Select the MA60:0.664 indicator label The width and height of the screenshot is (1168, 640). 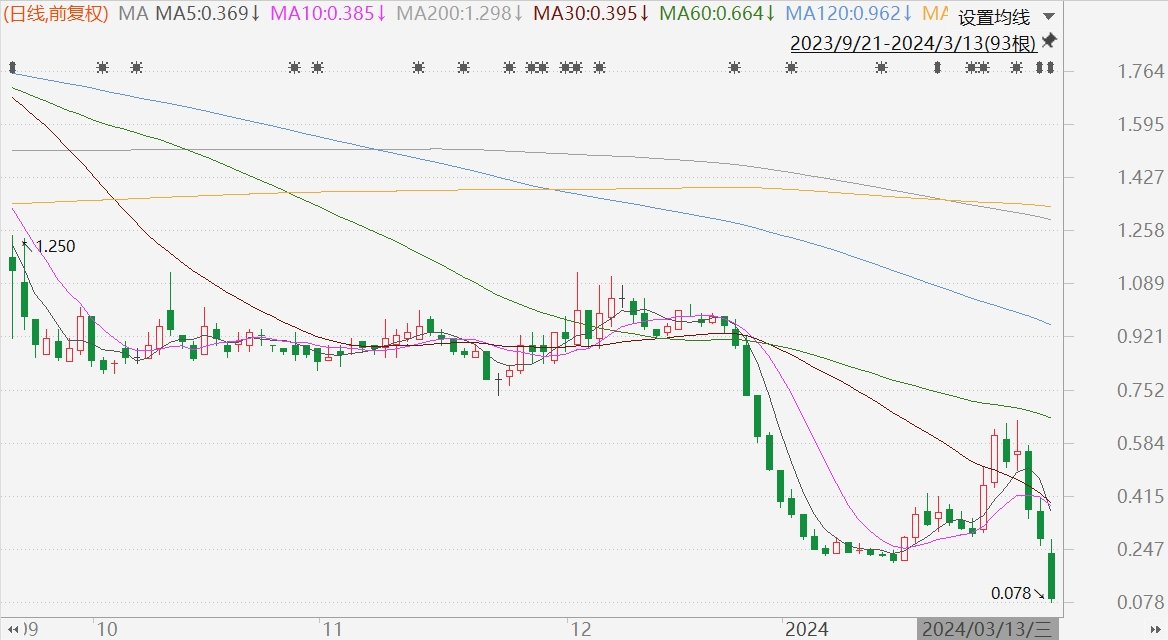(718, 13)
